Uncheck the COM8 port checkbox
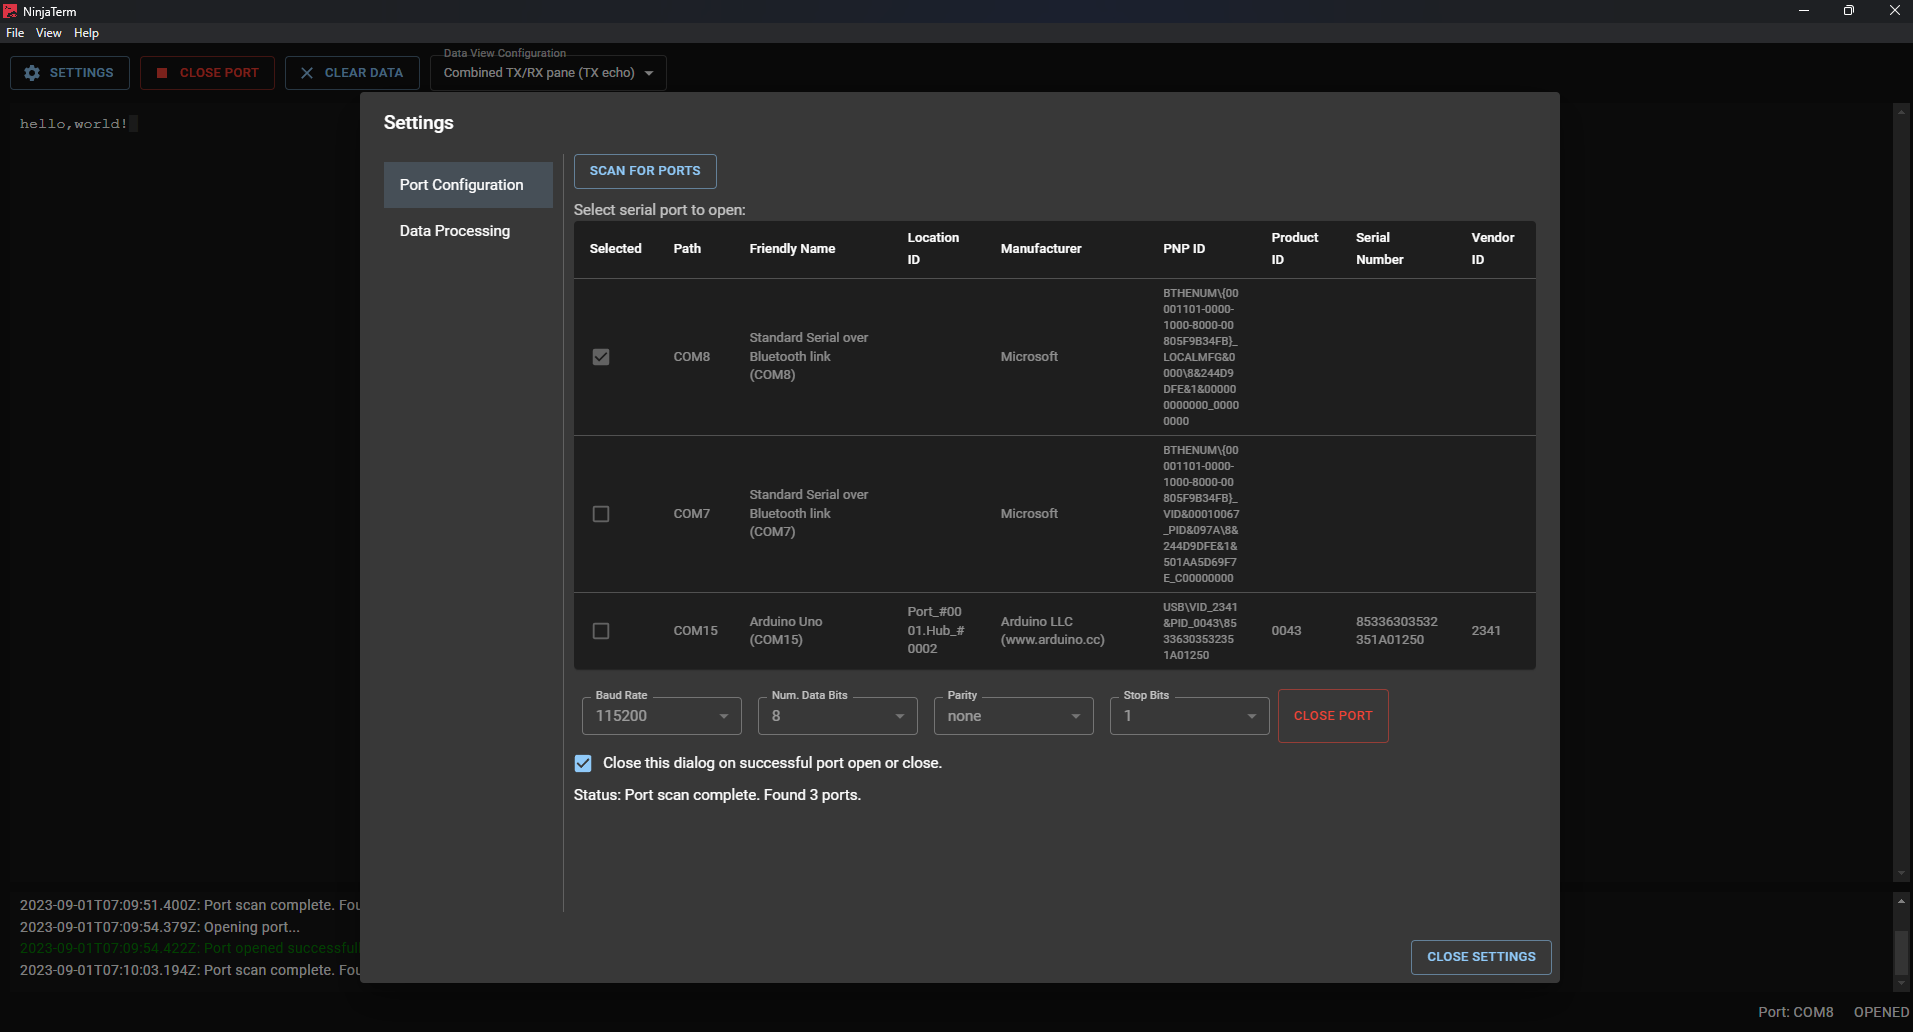Screen dimensions: 1913x1032 (x=601, y=357)
